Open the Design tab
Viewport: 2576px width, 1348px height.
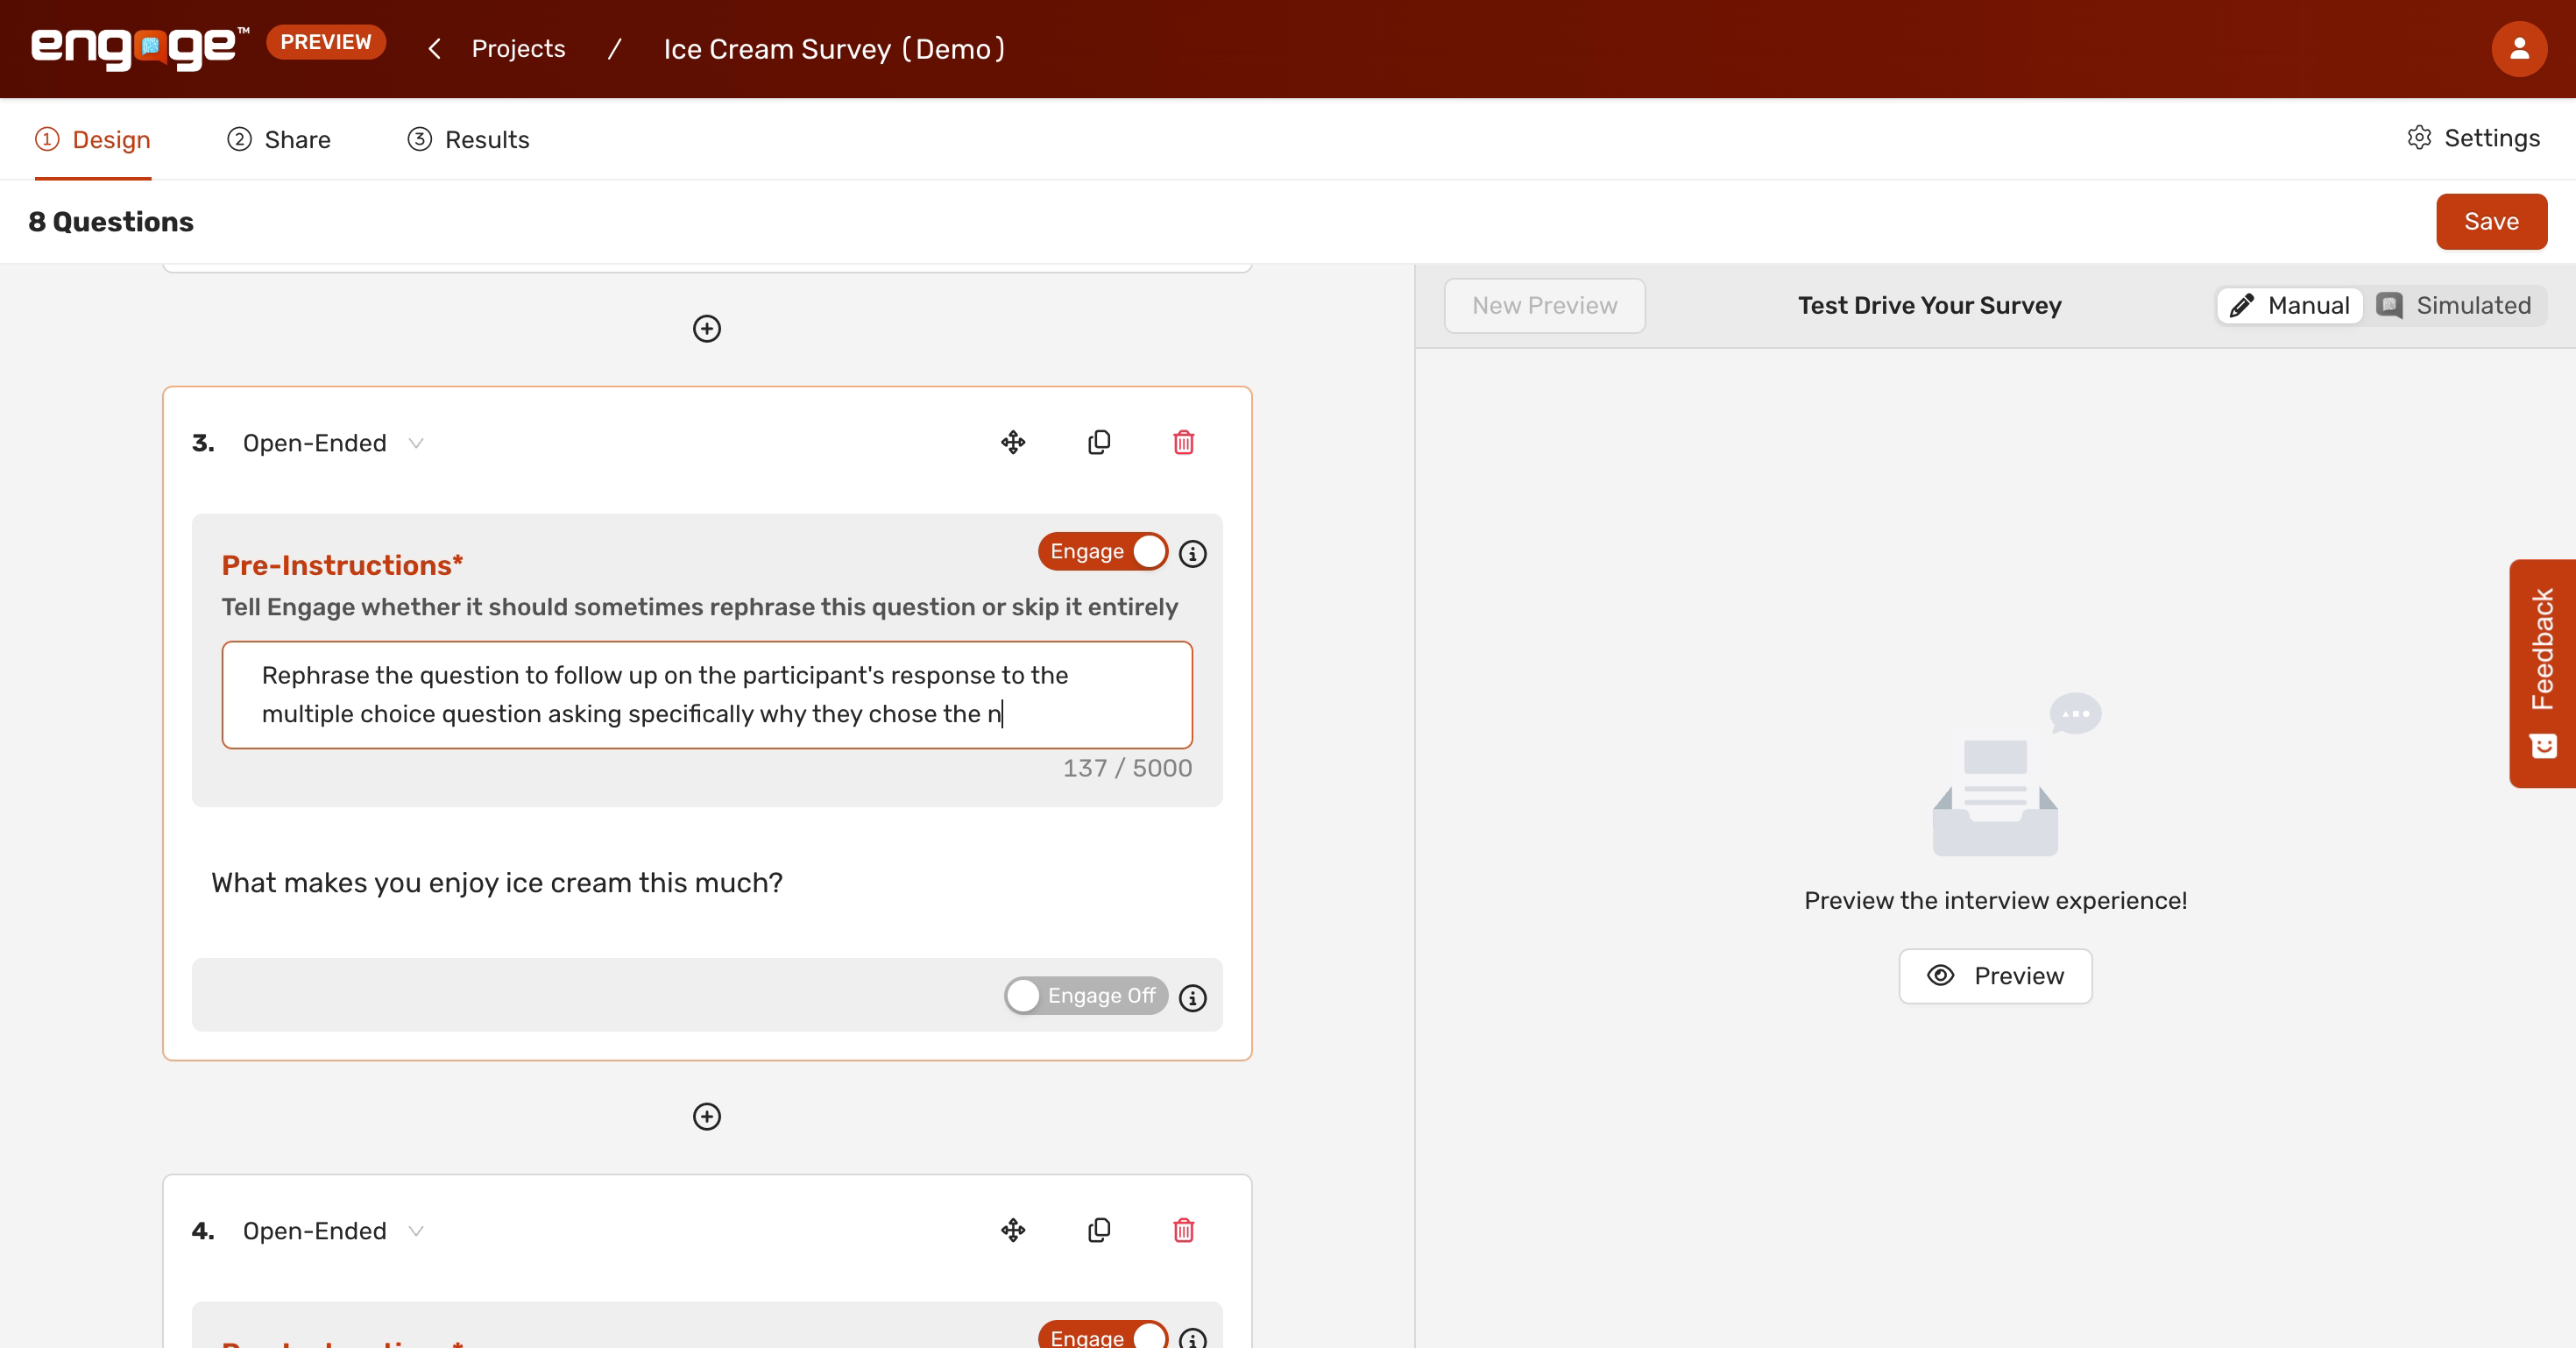pyautogui.click(x=93, y=139)
